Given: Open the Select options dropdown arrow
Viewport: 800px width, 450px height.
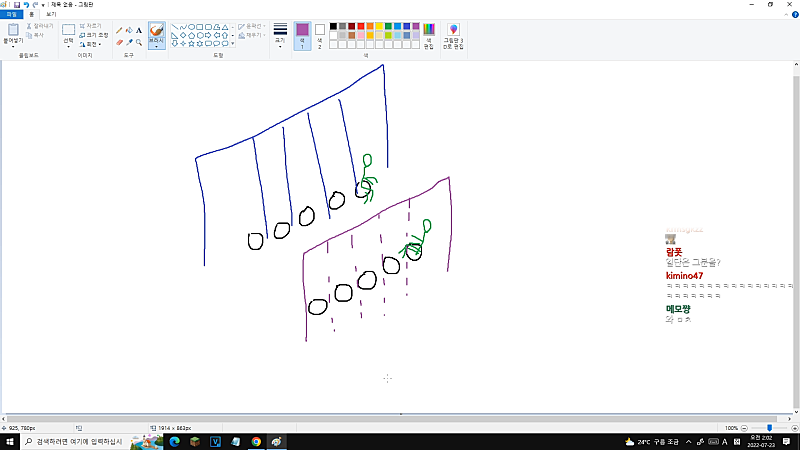Looking at the screenshot, I should point(68,46).
